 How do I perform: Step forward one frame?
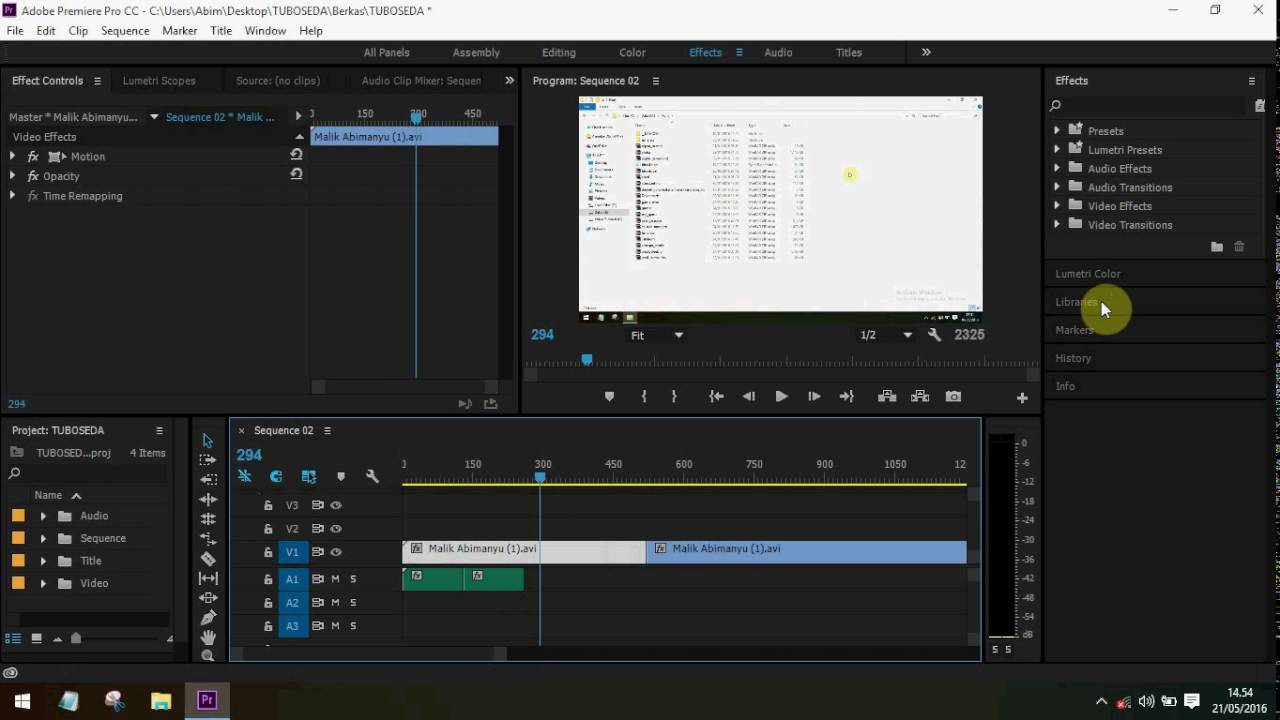click(814, 397)
